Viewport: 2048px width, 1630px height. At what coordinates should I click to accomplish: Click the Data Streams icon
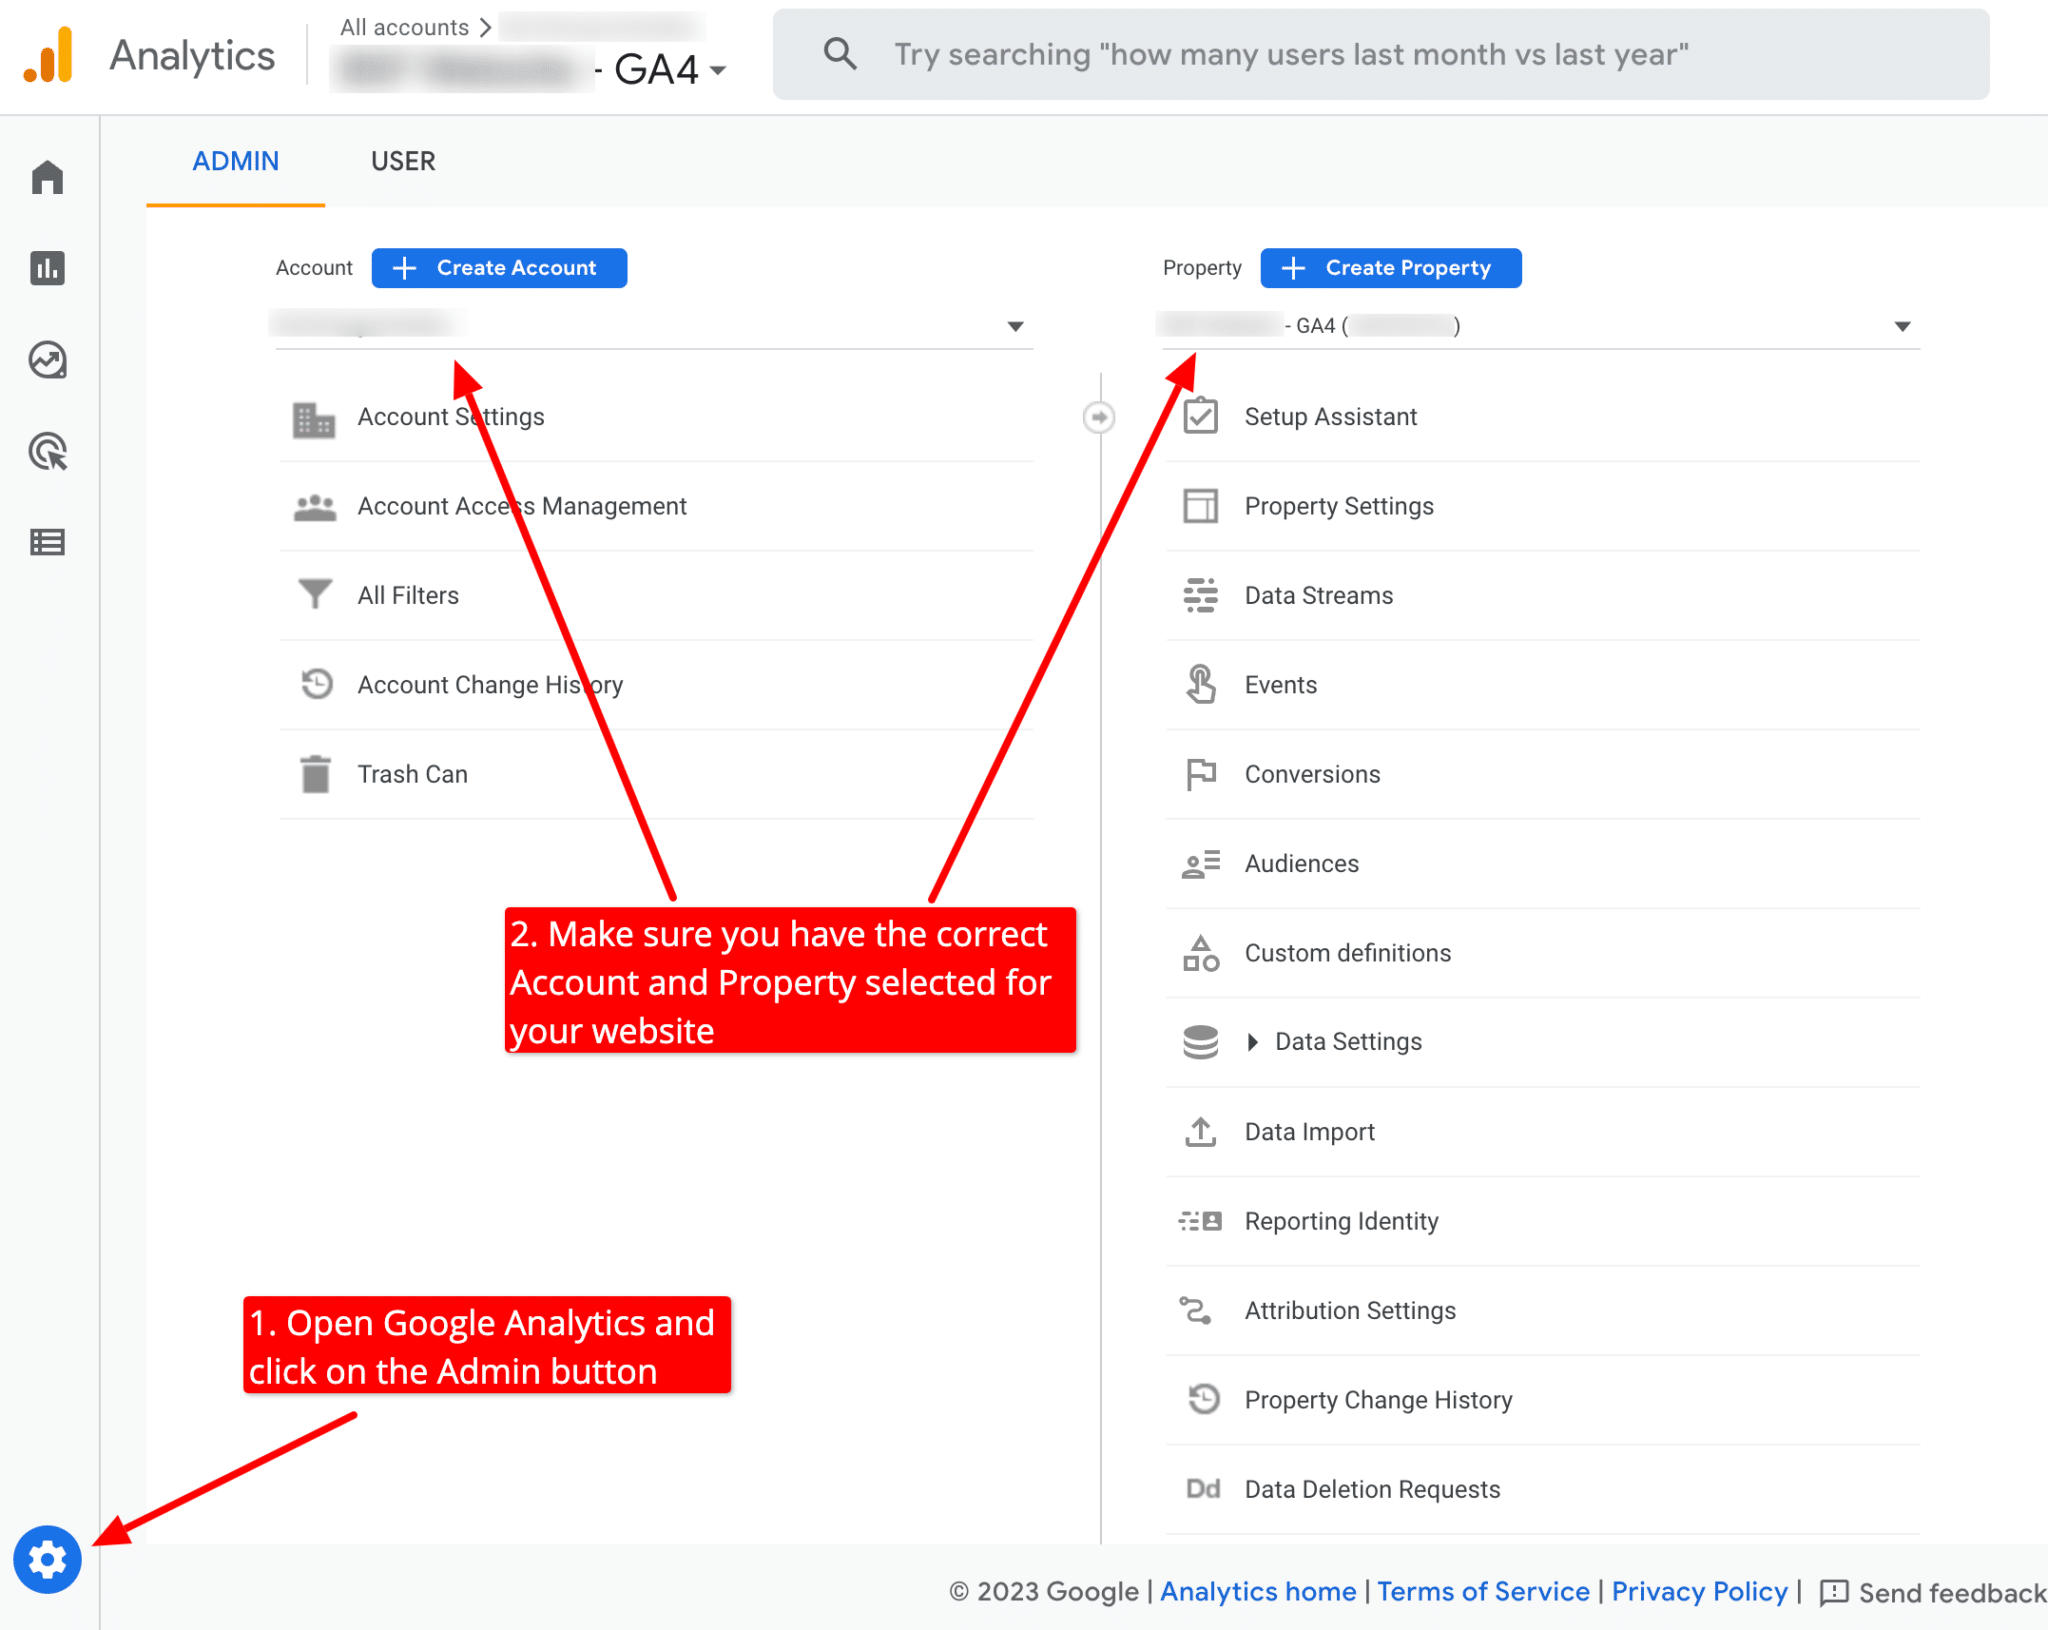point(1200,595)
